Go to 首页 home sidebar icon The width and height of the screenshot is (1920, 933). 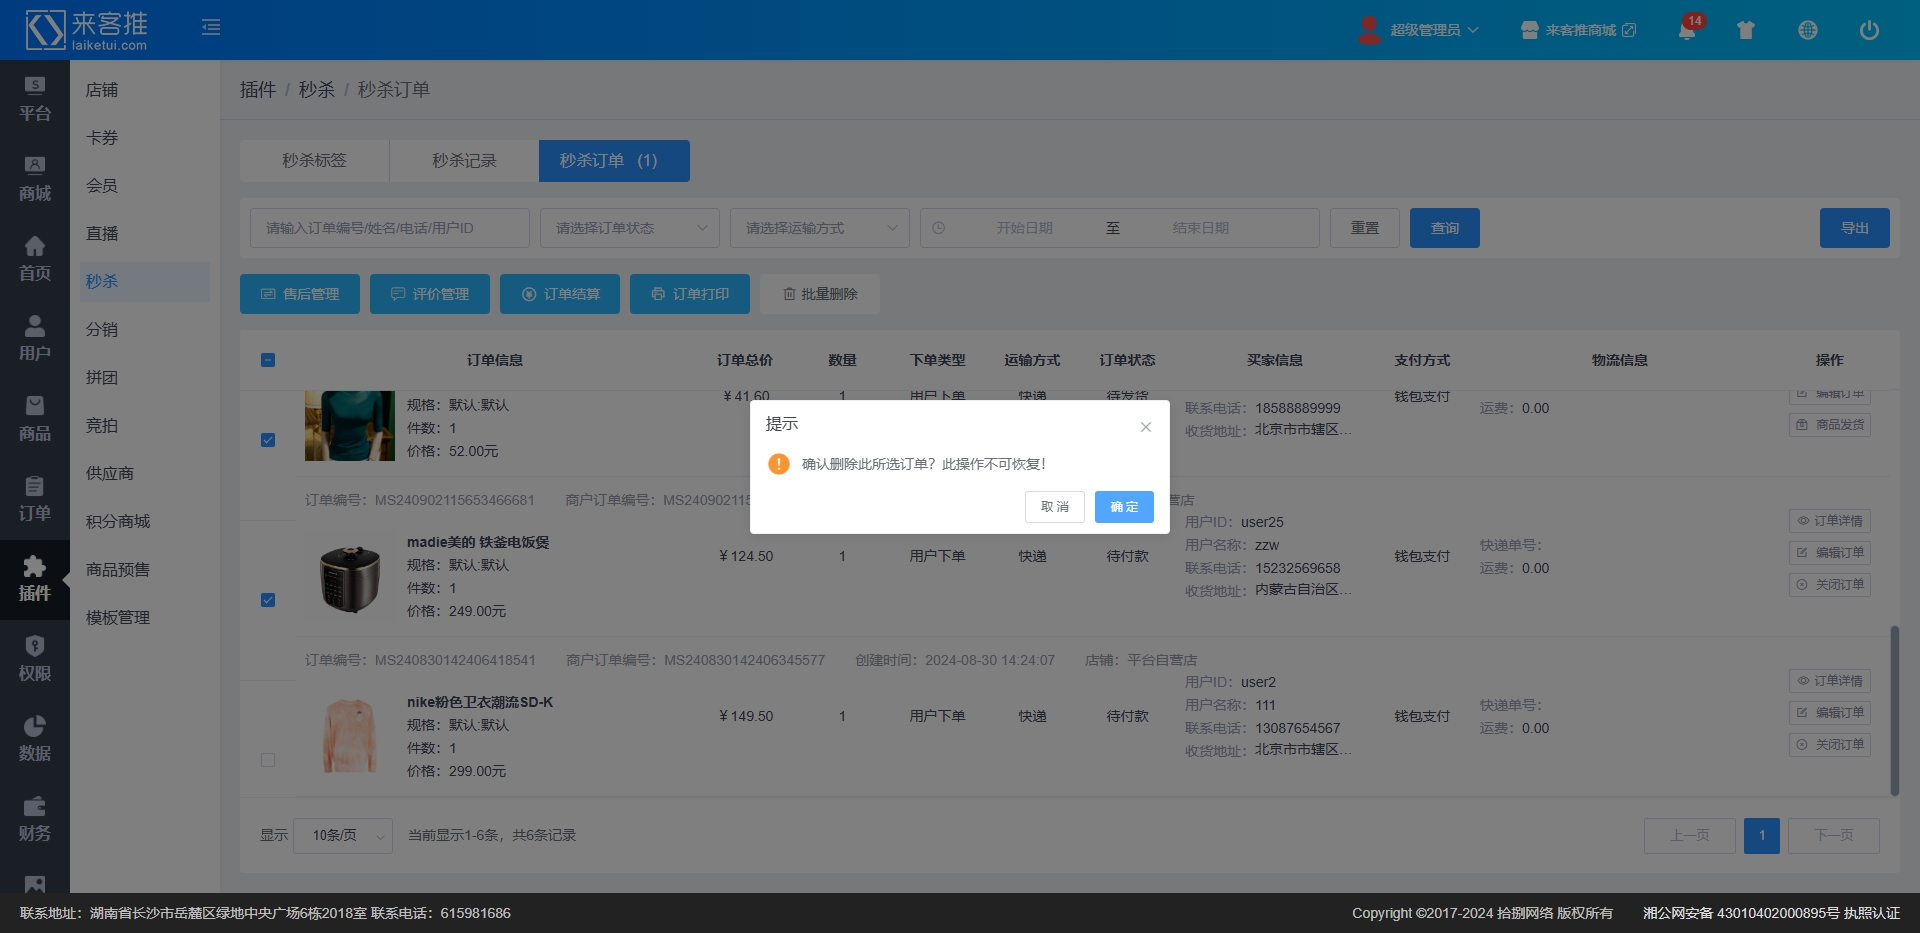pyautogui.click(x=35, y=260)
